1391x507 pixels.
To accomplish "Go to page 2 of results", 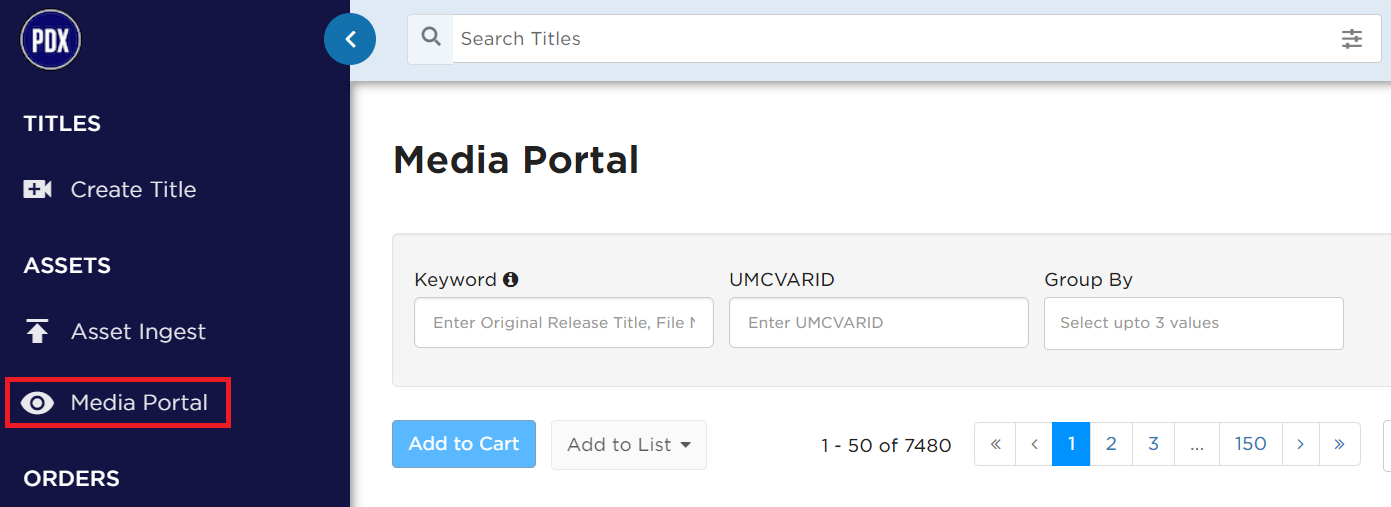I will point(1111,443).
